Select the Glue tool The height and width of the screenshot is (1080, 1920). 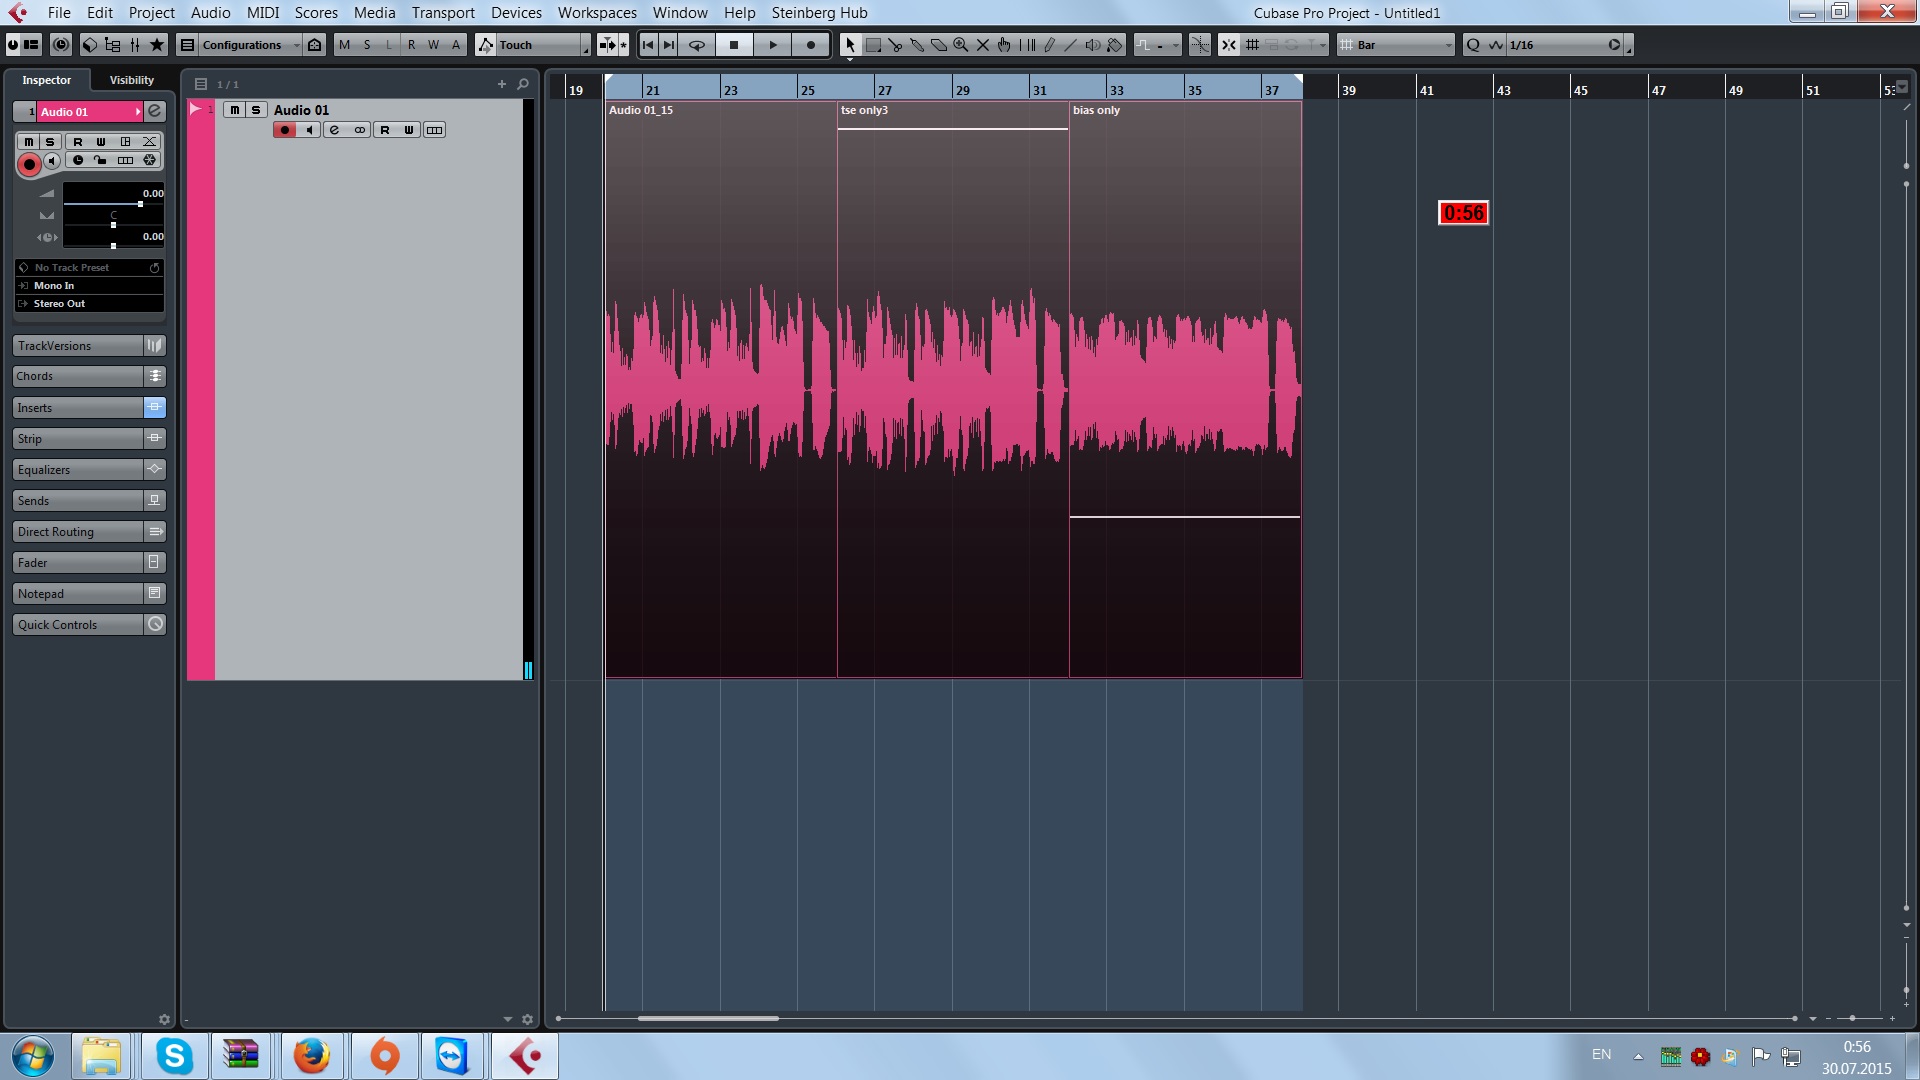[917, 45]
